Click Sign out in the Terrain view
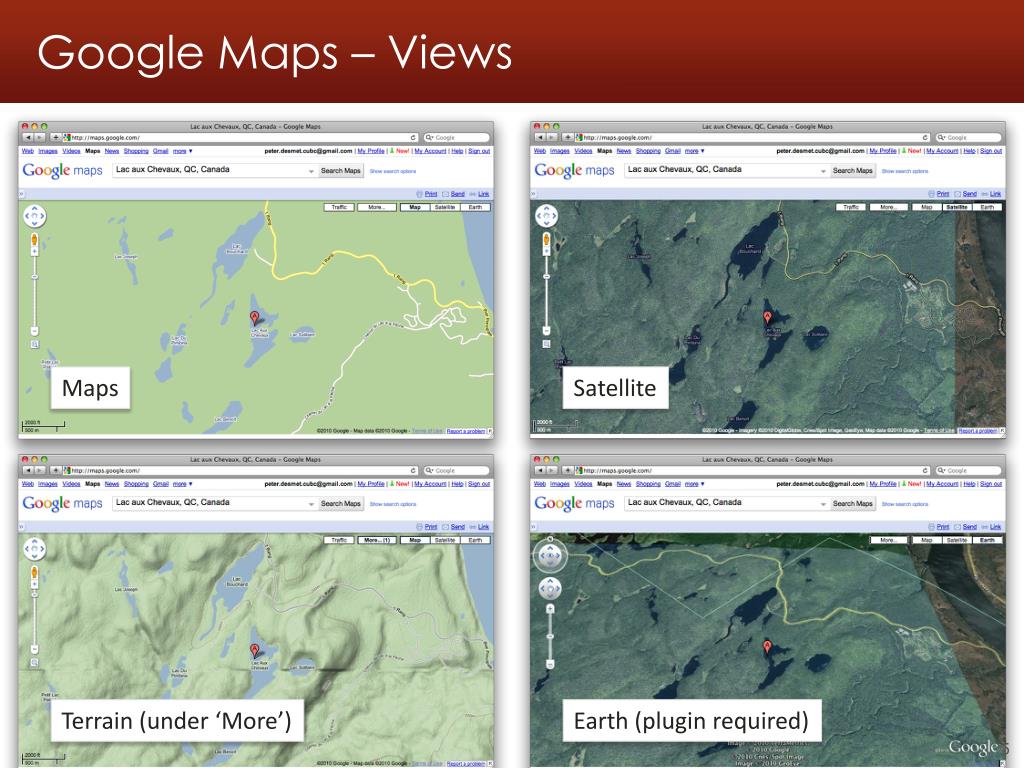 point(479,485)
